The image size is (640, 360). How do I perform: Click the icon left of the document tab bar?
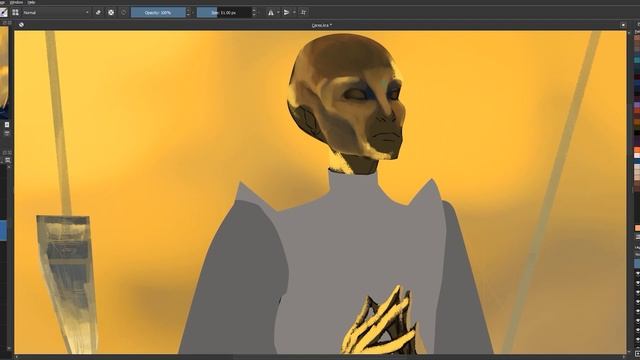tap(21, 25)
